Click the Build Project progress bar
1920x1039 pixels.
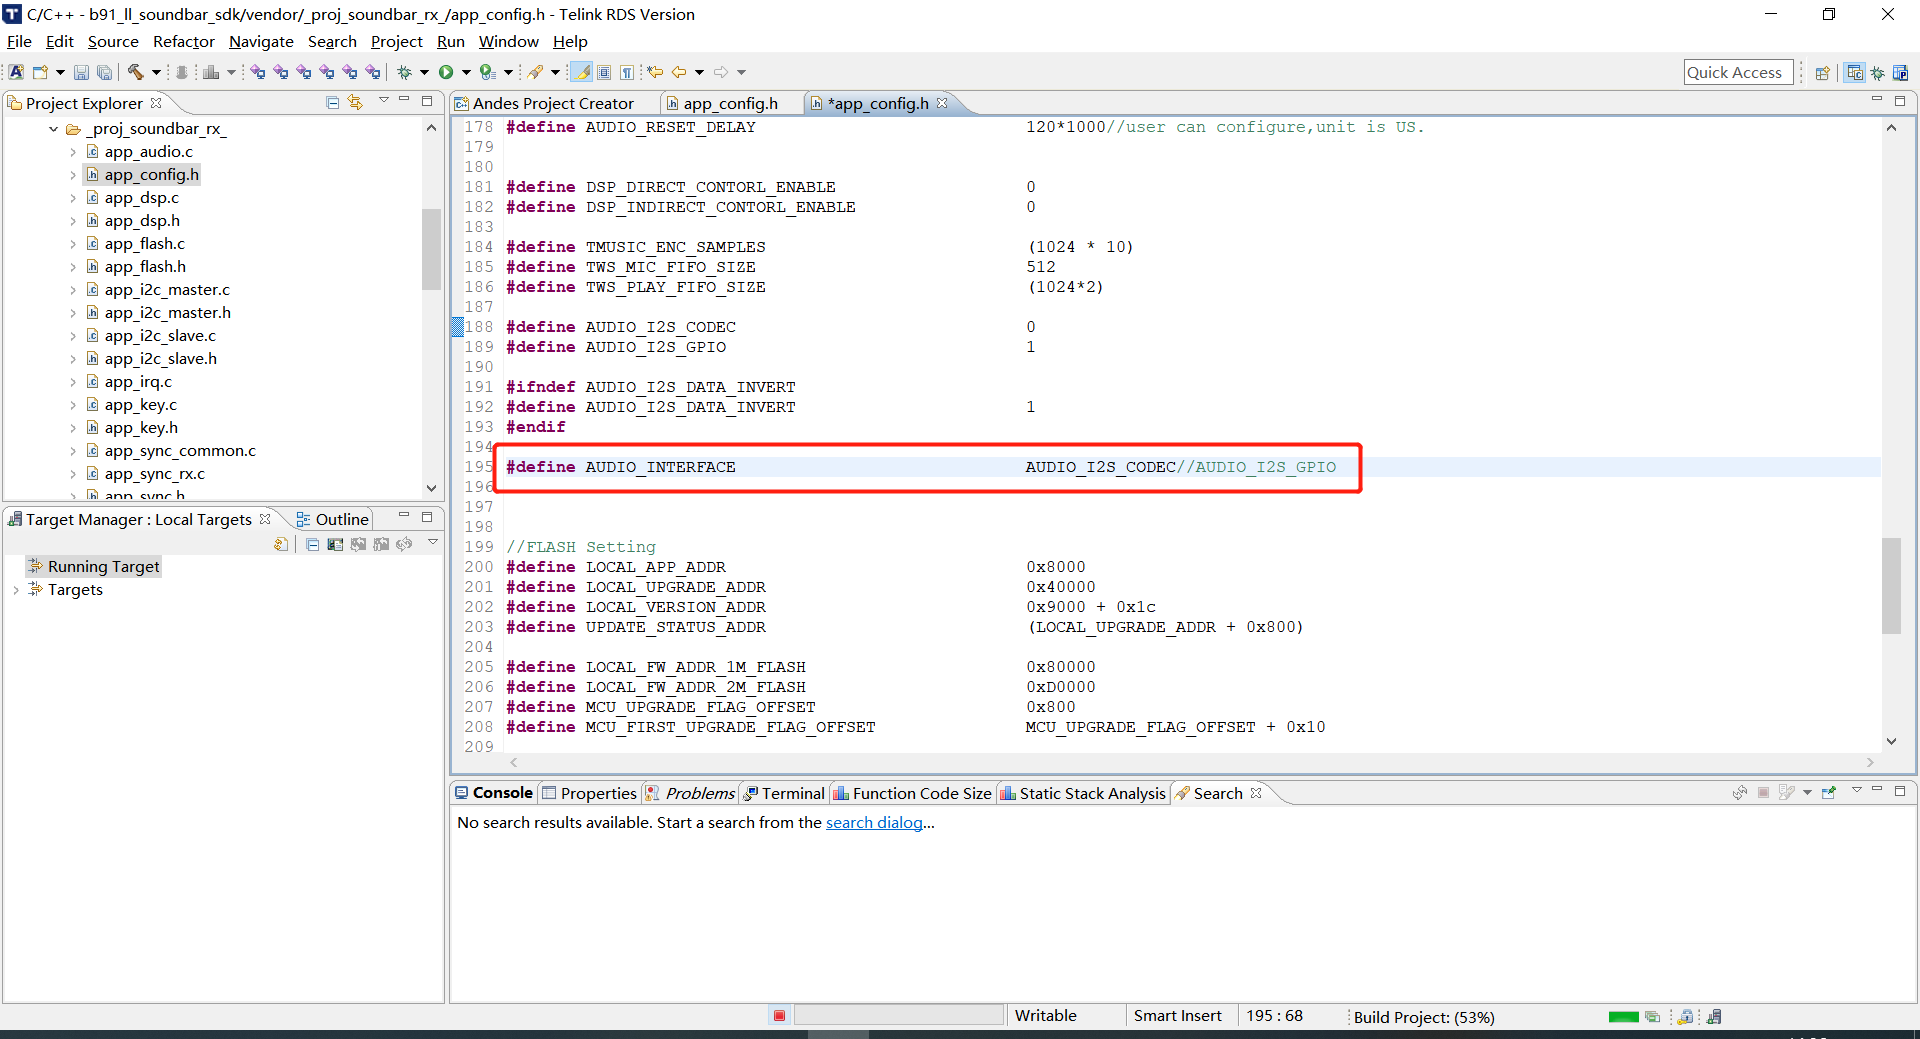coord(1423,1017)
